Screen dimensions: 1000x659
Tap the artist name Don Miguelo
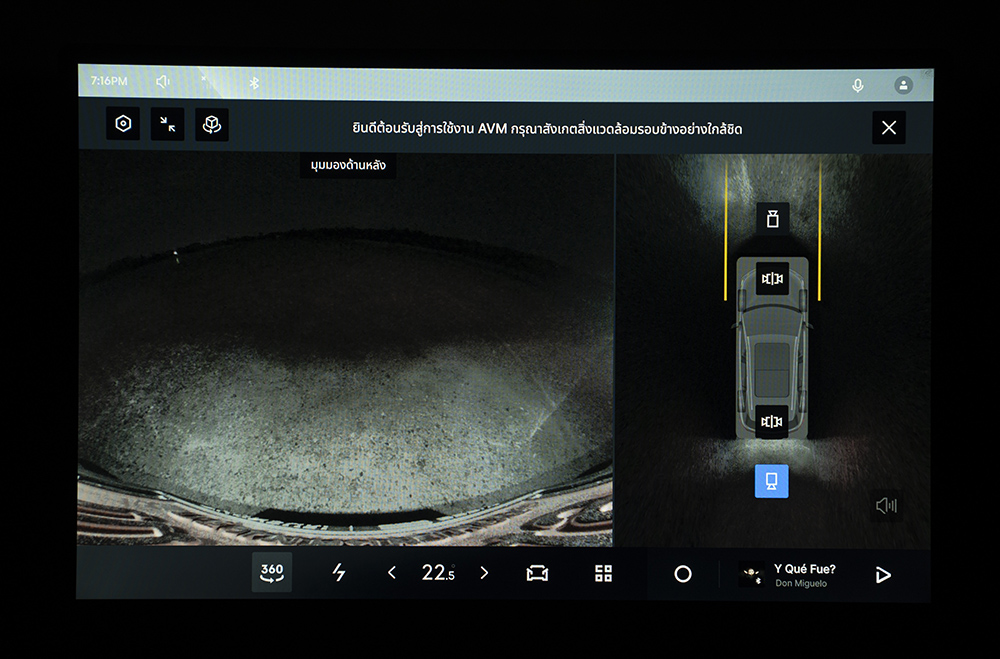point(801,584)
